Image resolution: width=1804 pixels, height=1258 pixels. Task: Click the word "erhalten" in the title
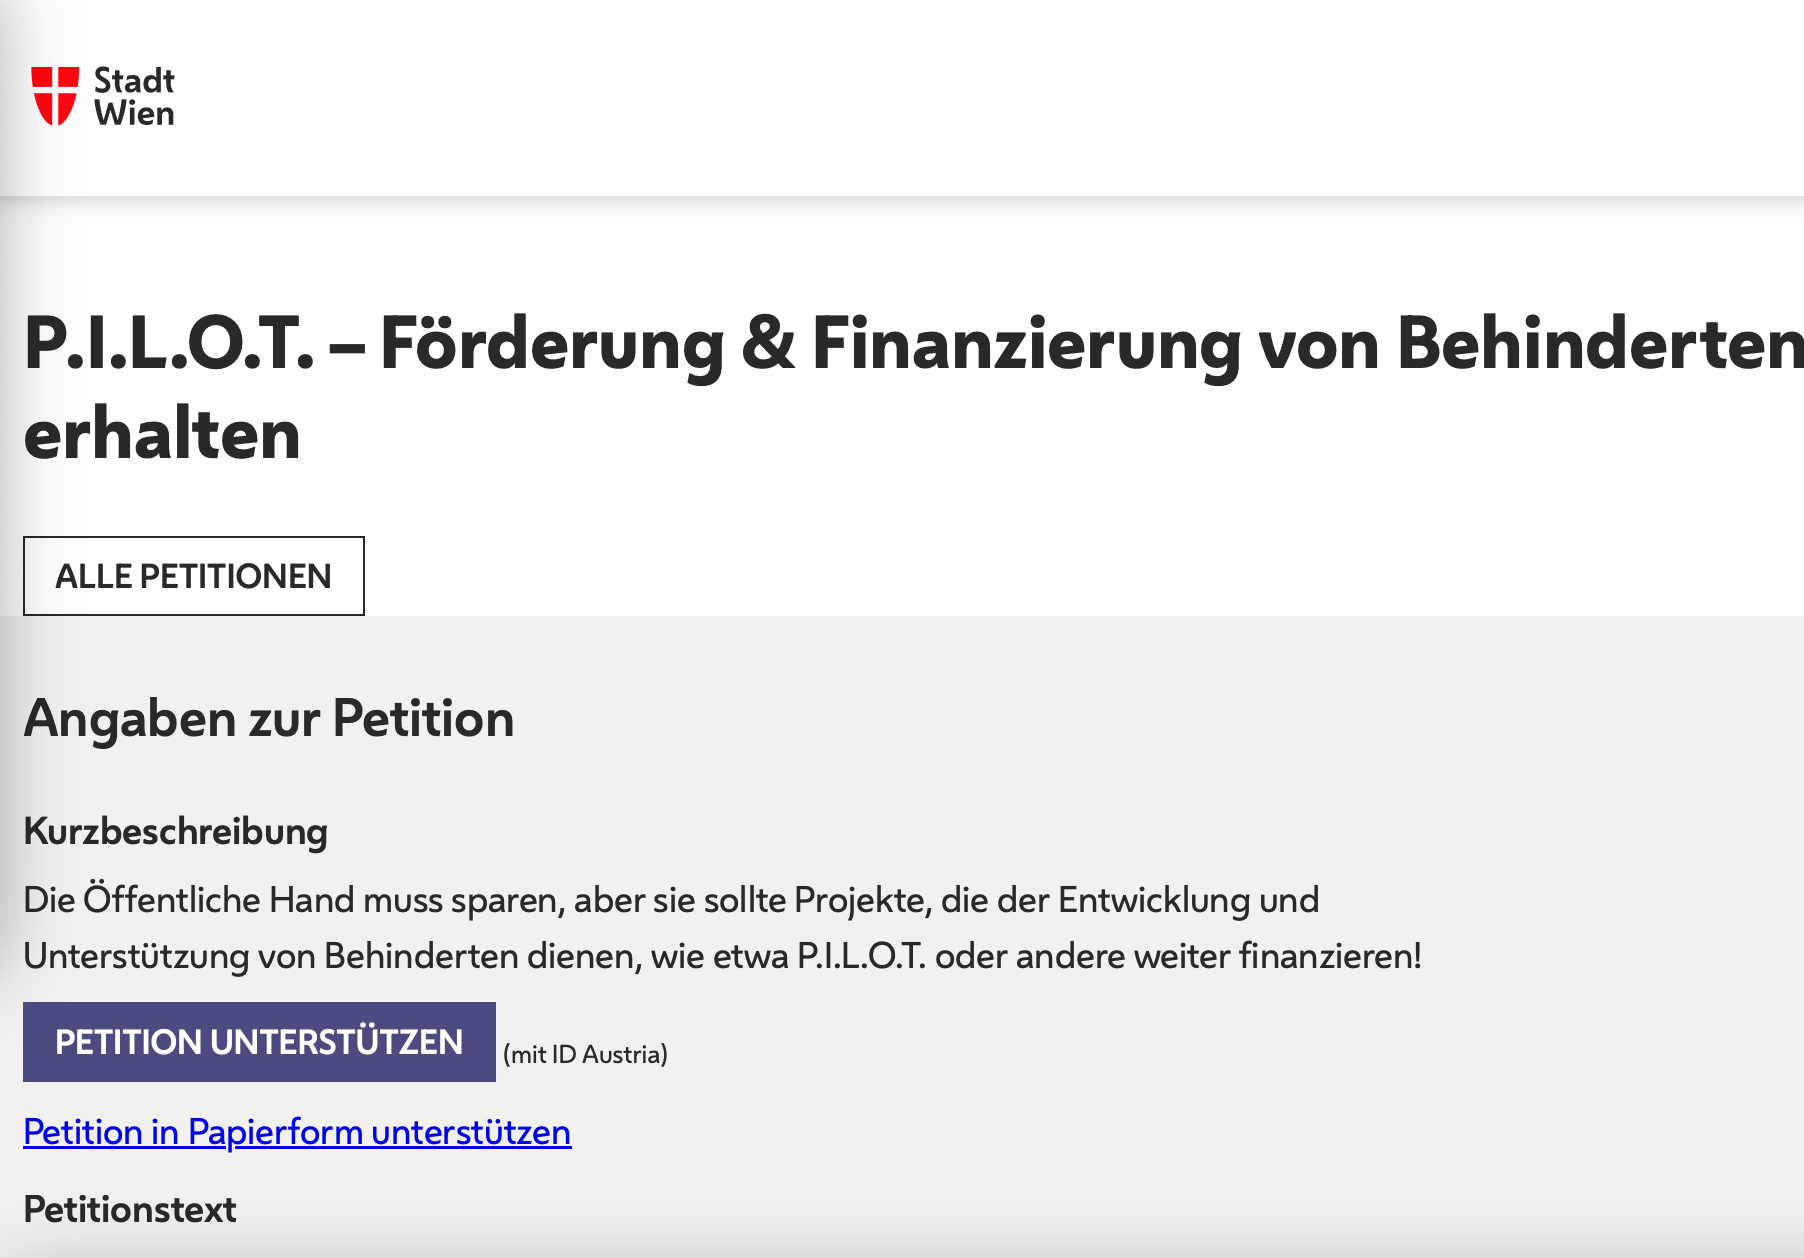(162, 435)
